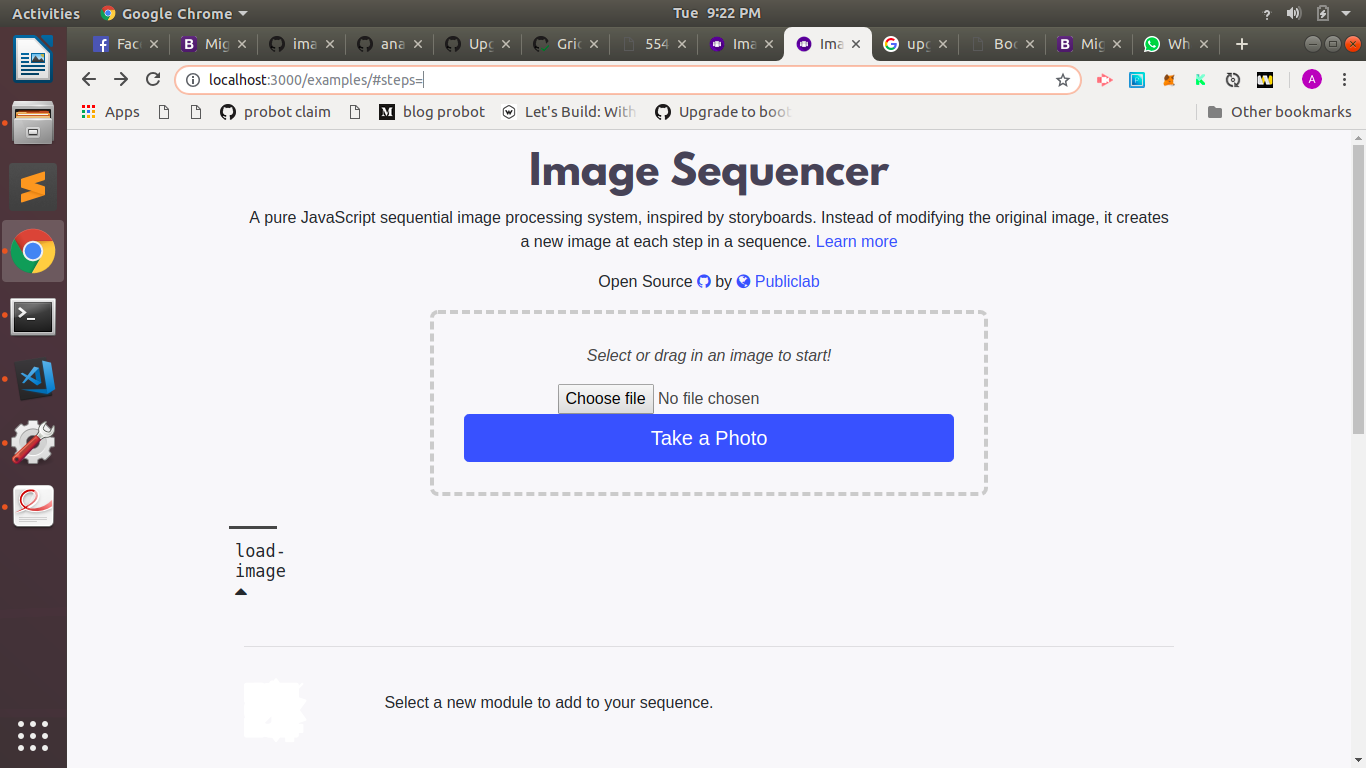Launch LibreOffice Writer from the dock

(x=33, y=59)
